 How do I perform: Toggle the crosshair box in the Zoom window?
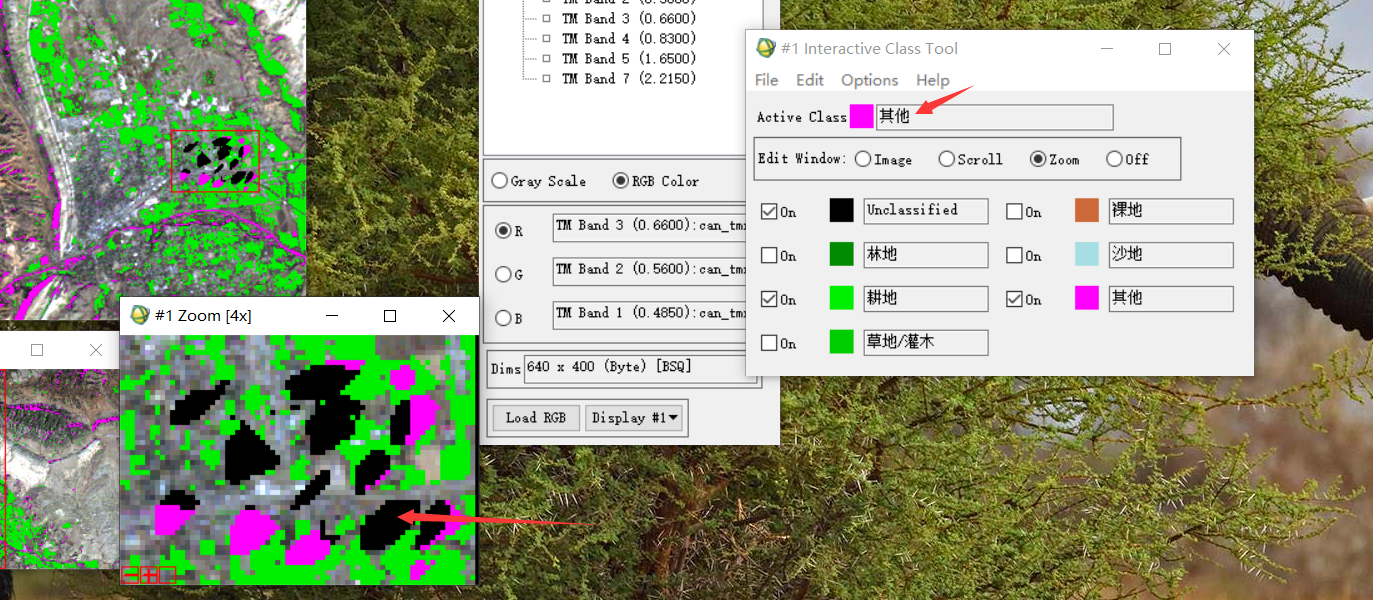(167, 575)
